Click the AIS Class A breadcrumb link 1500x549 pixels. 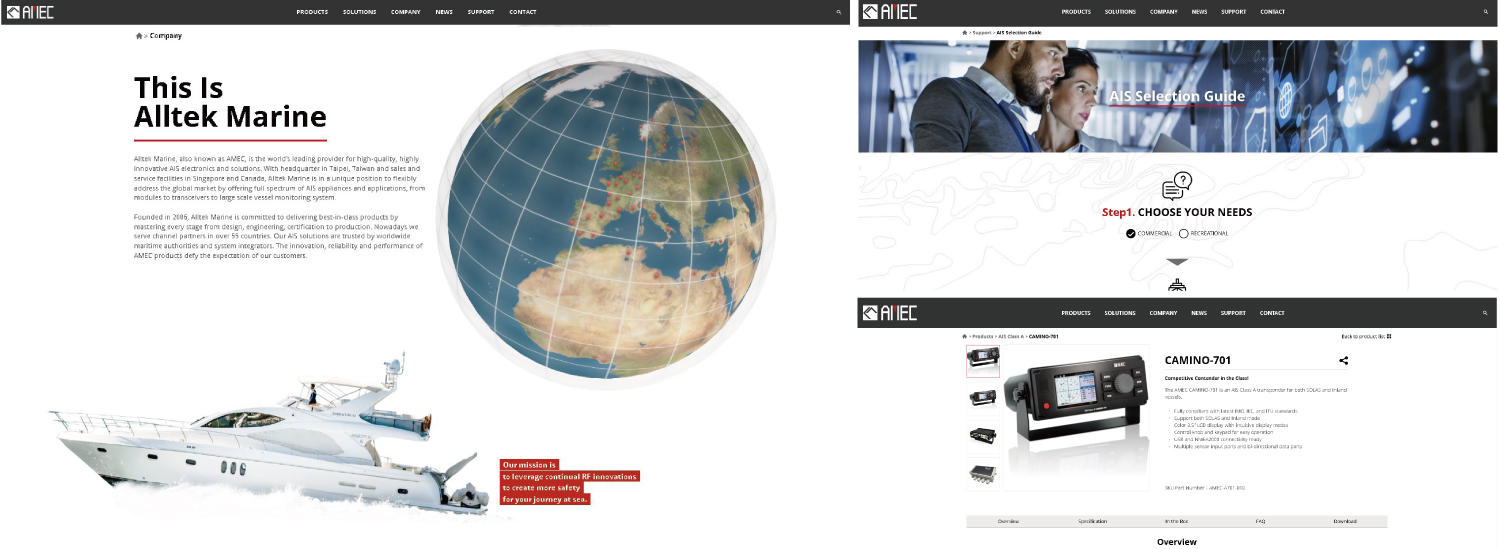[x=1010, y=336]
